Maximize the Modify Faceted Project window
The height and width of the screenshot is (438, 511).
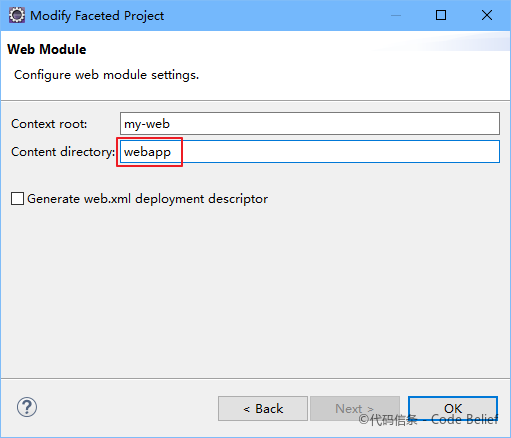(441, 15)
